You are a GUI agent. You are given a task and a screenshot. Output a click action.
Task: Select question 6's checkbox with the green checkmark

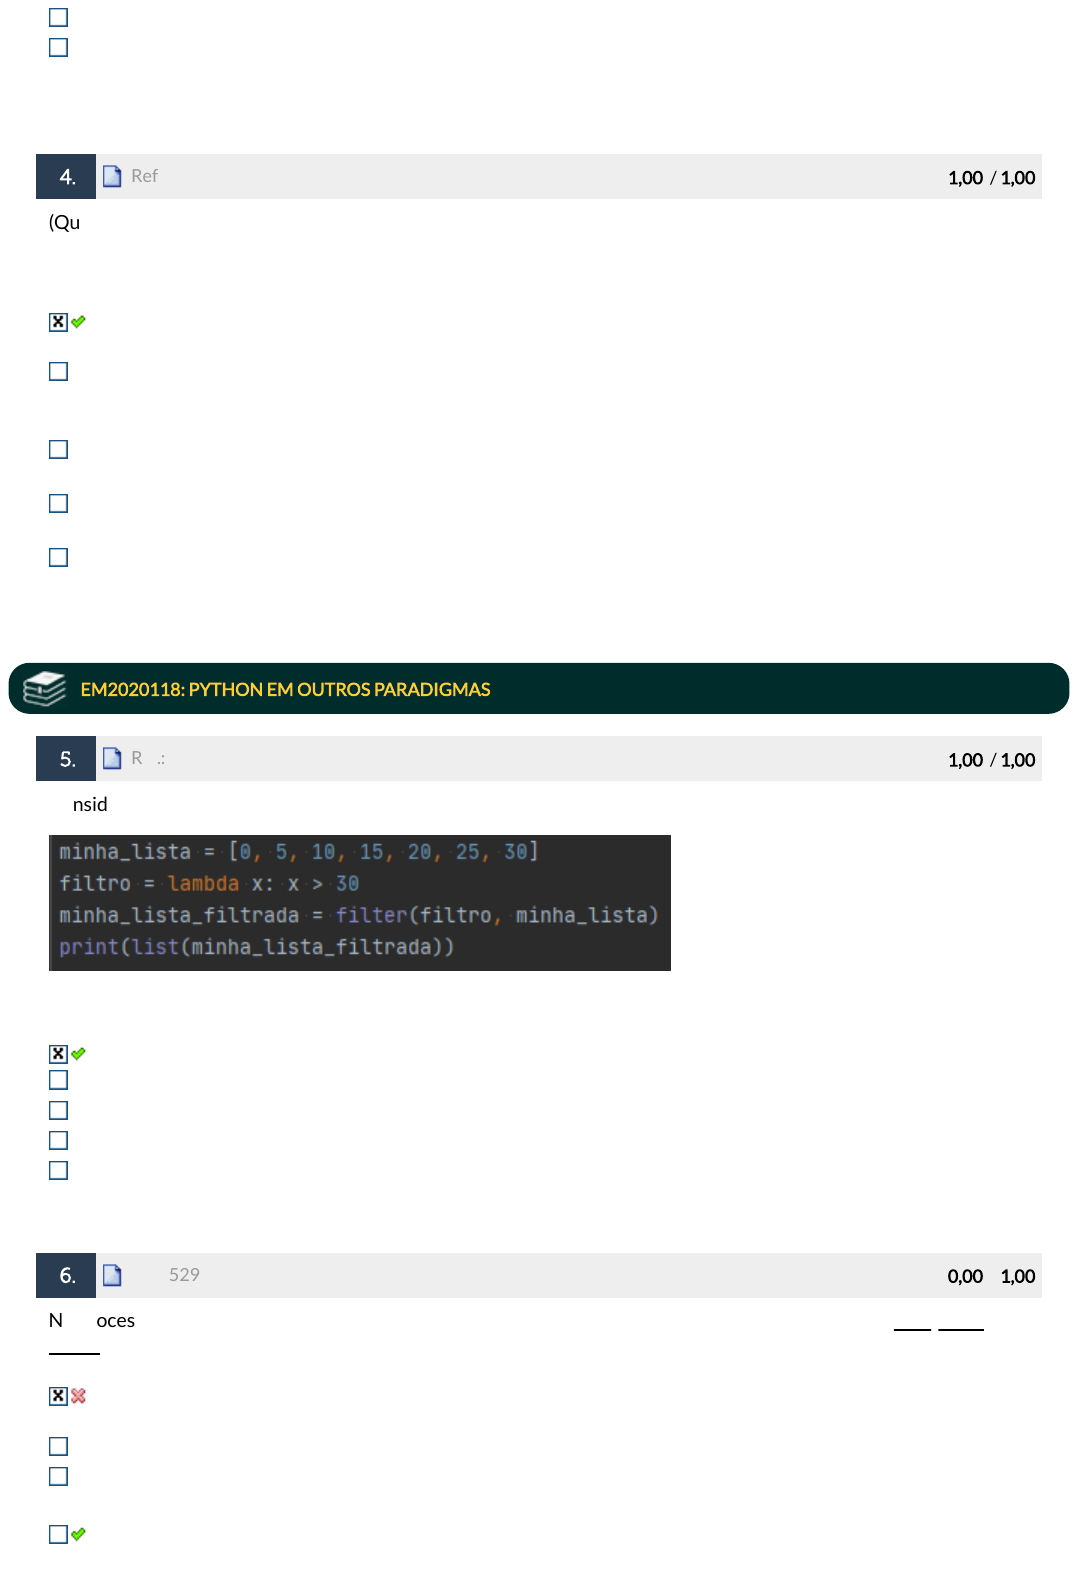[58, 1534]
